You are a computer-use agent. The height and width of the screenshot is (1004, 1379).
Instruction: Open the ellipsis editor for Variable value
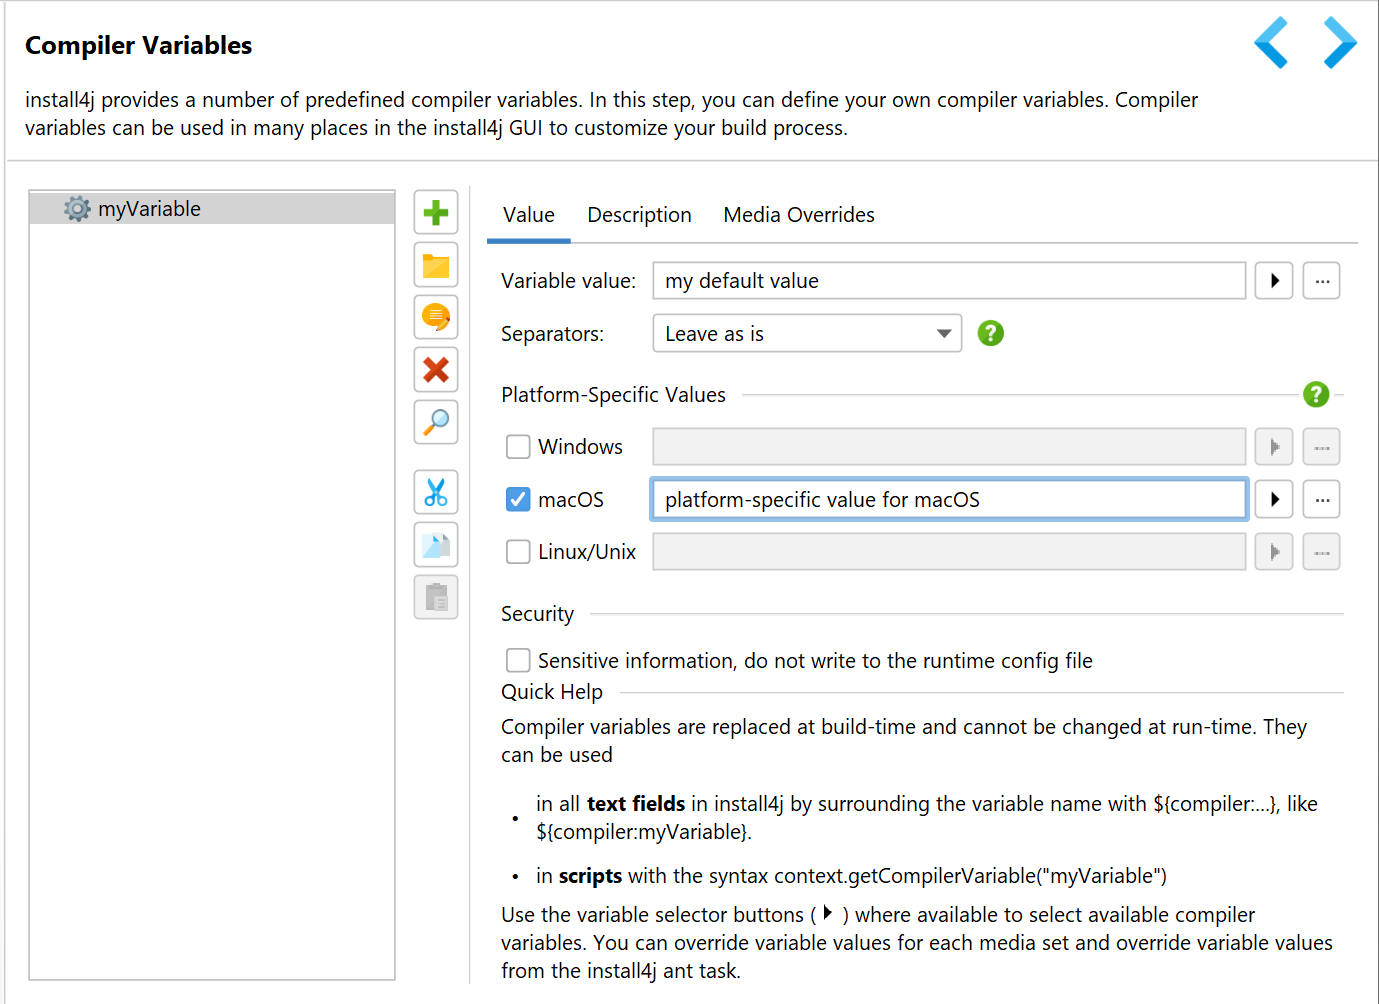(1322, 281)
